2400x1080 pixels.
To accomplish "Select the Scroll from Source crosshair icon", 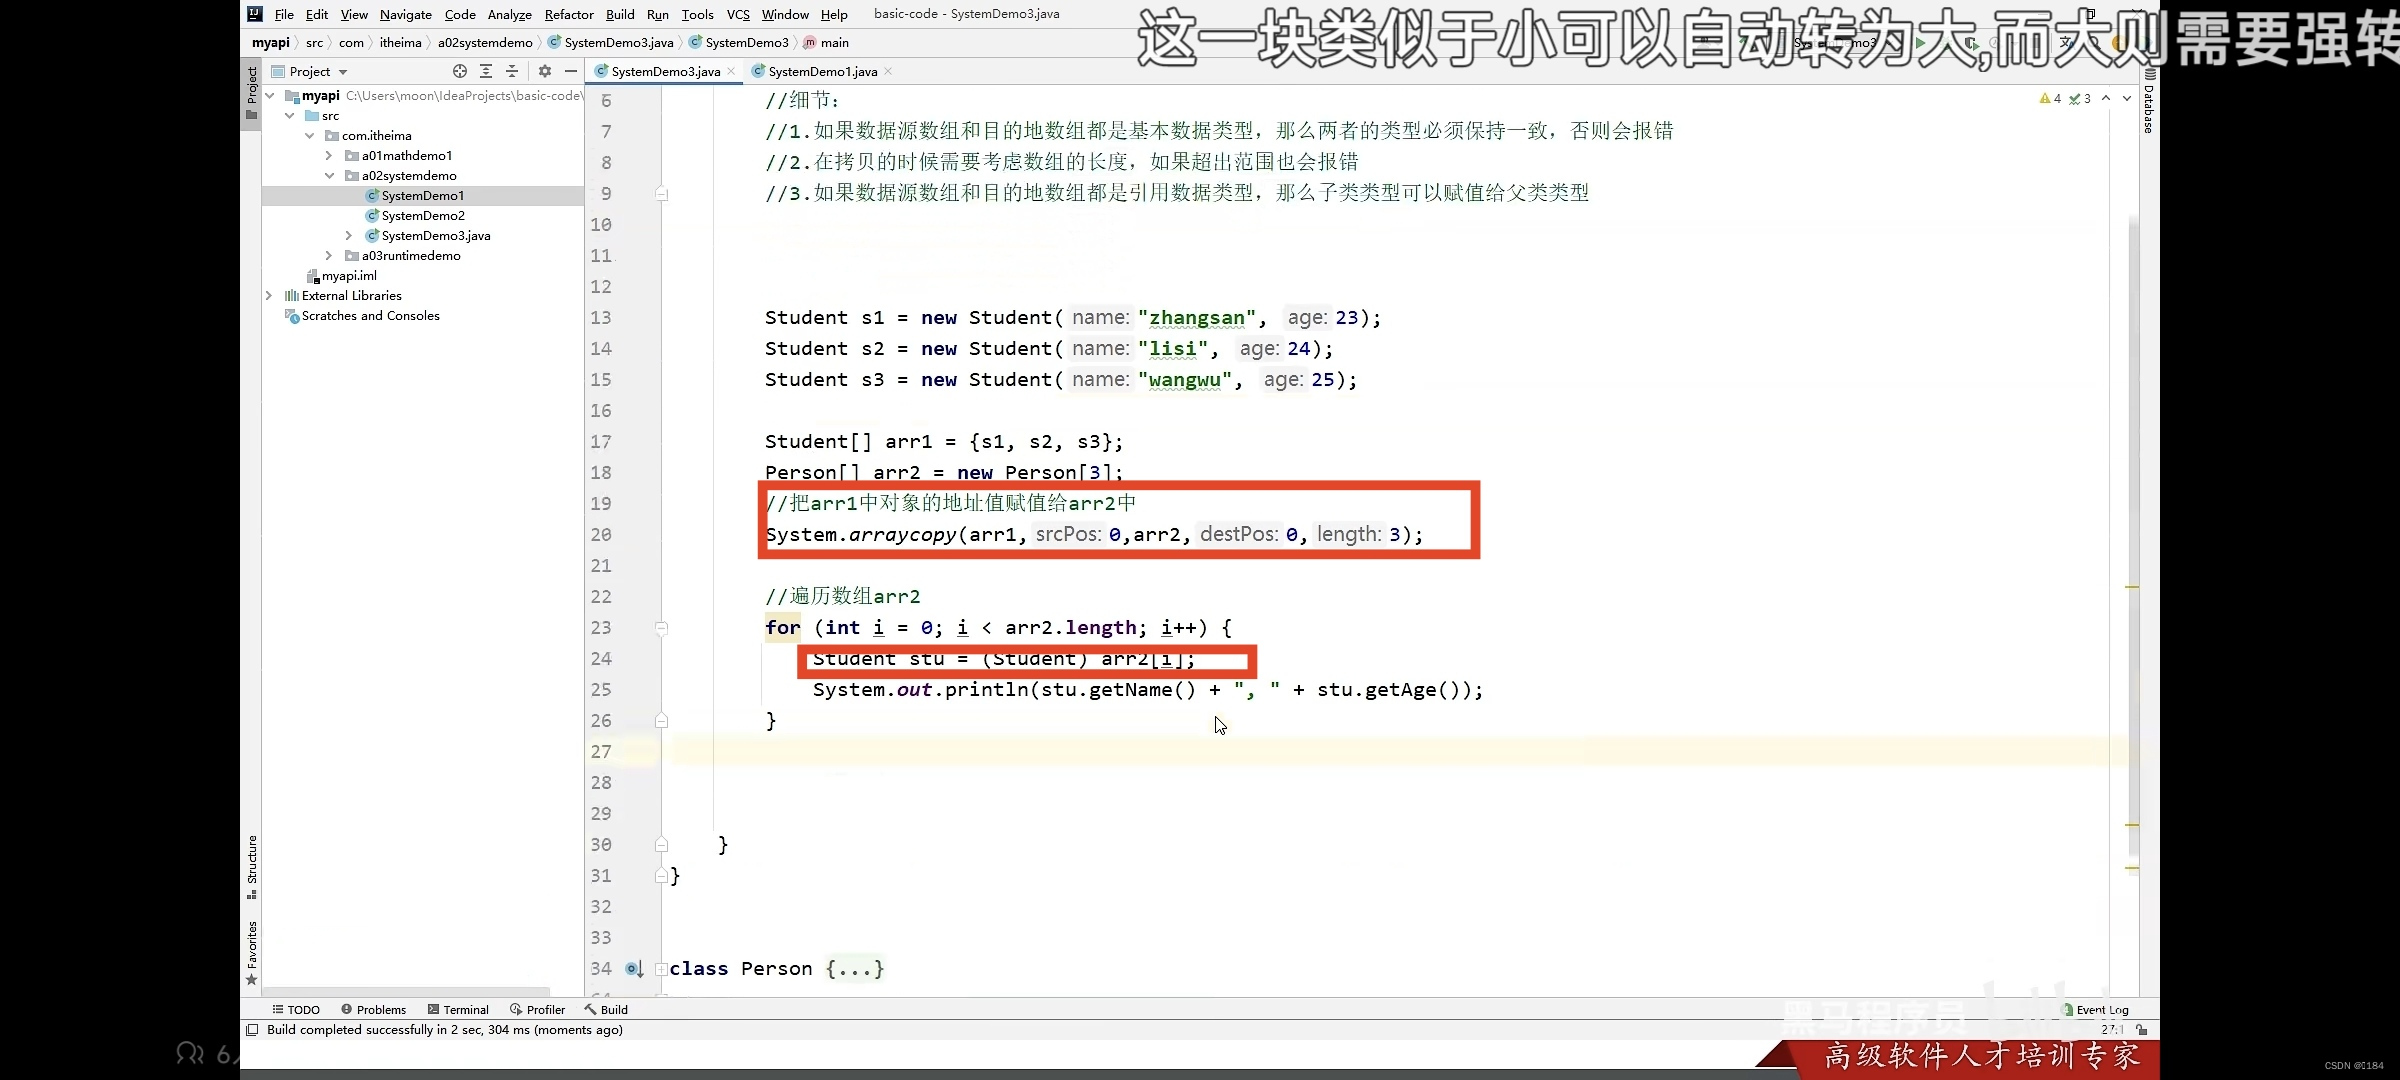I will pyautogui.click(x=460, y=71).
